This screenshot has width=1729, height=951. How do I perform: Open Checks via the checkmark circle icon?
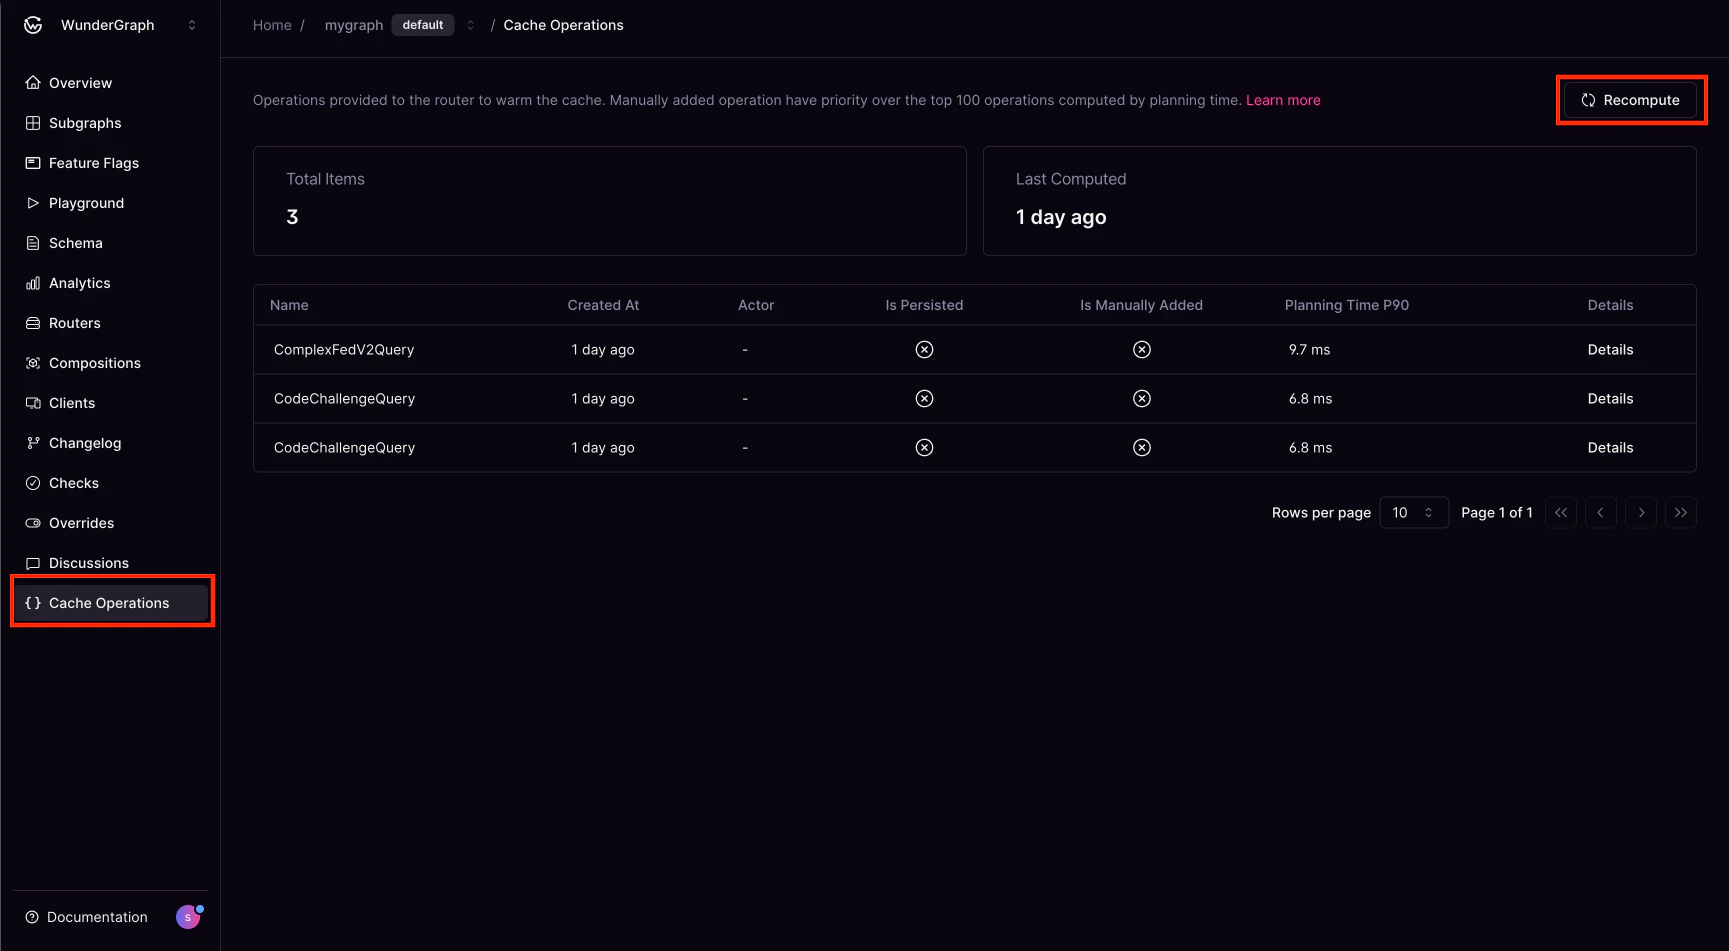pos(33,483)
